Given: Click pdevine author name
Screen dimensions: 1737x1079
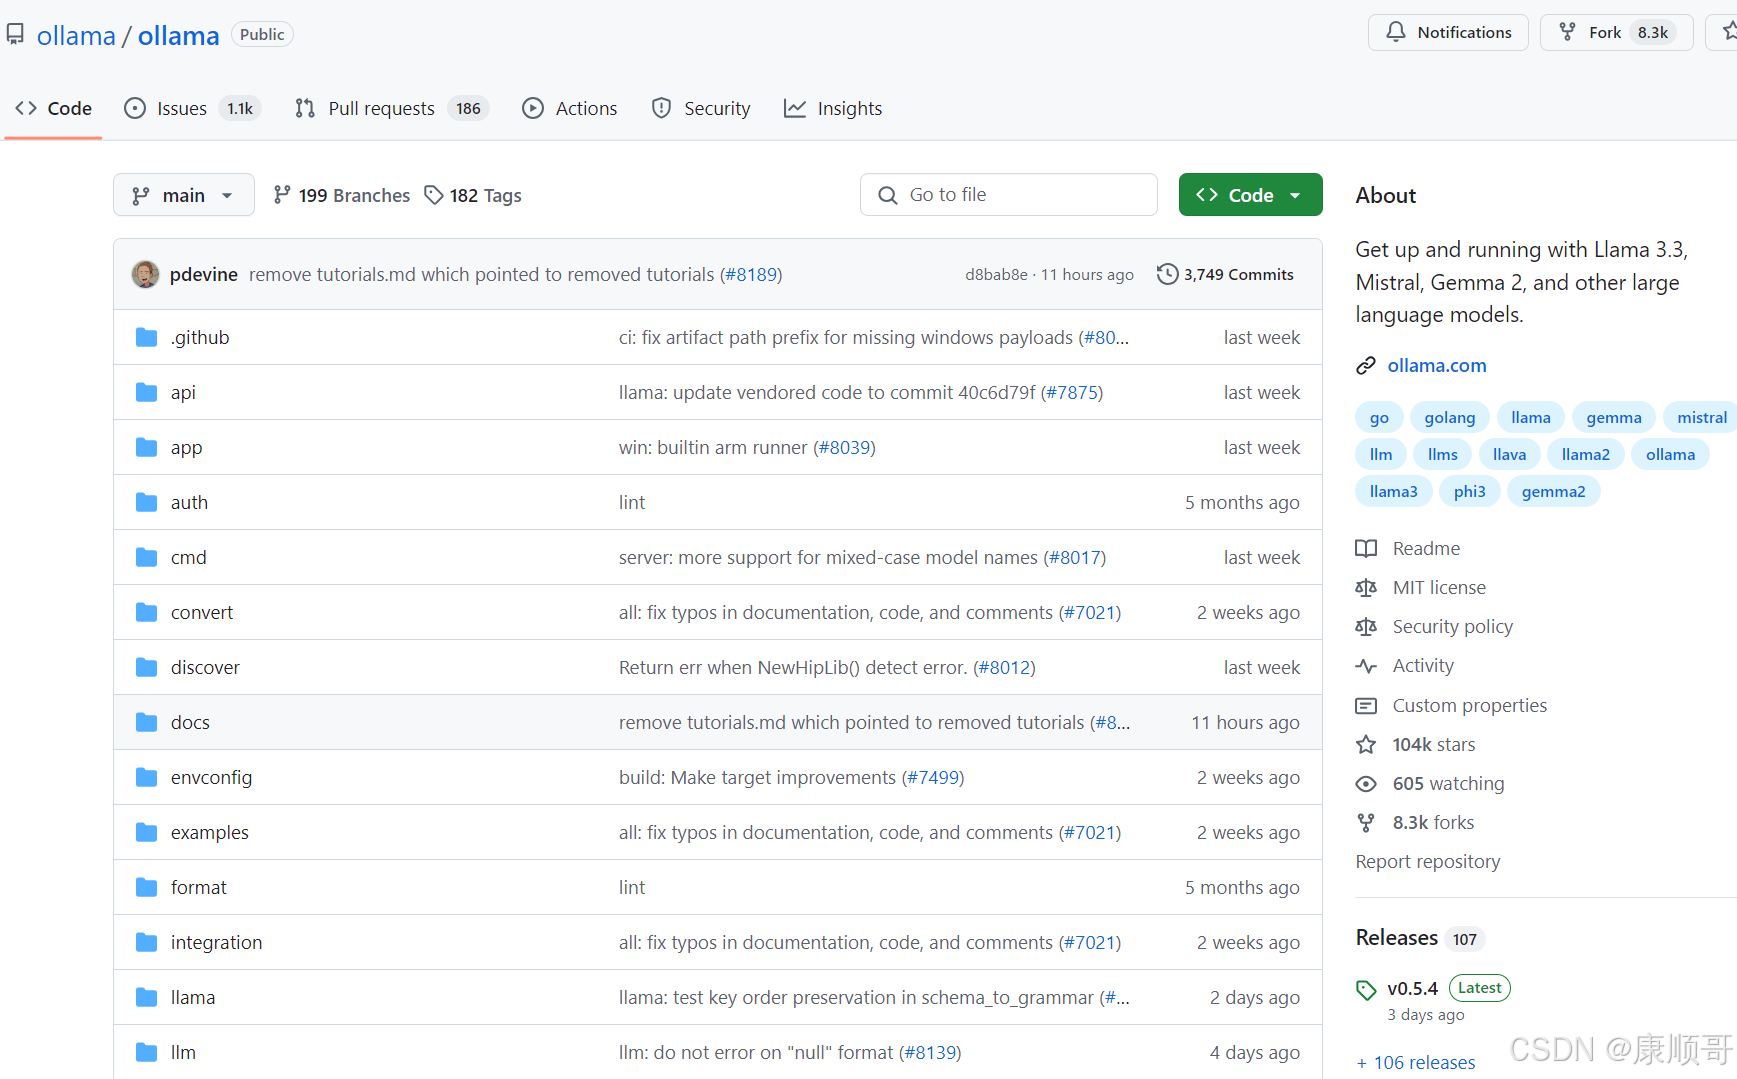Looking at the screenshot, I should click(x=204, y=274).
